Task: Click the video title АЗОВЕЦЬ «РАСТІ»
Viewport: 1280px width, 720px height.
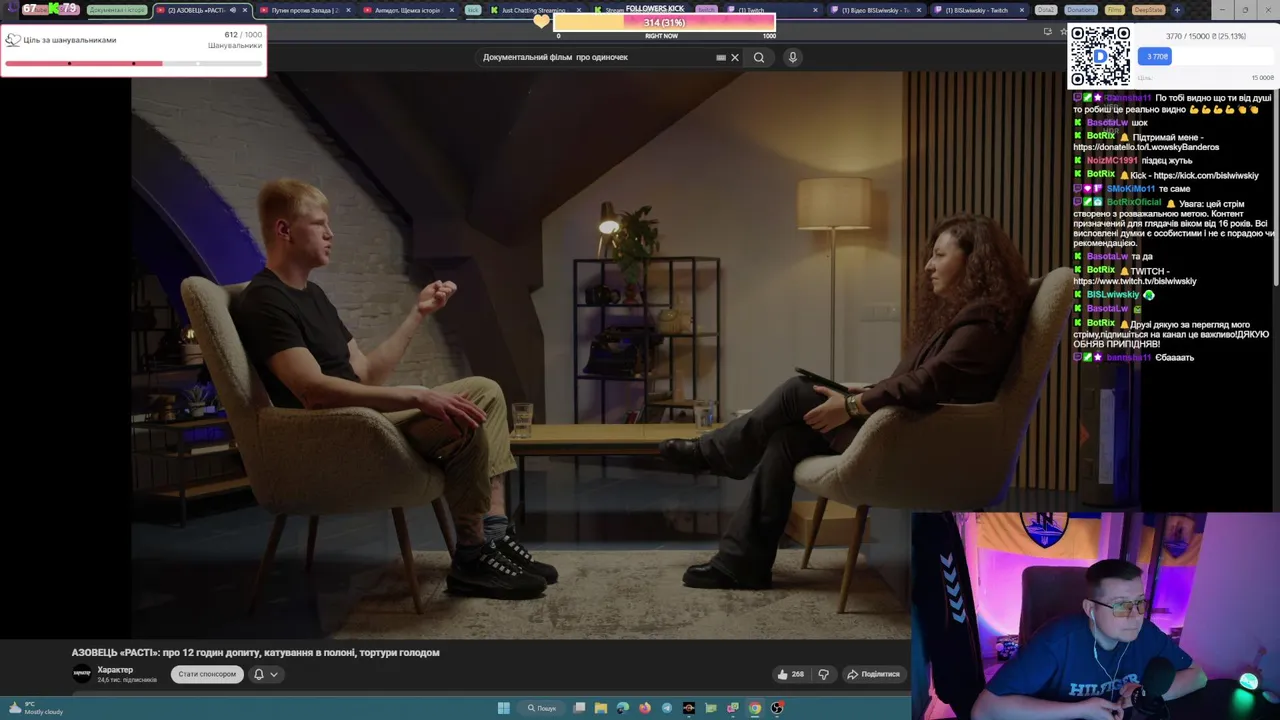Action: click(x=255, y=652)
